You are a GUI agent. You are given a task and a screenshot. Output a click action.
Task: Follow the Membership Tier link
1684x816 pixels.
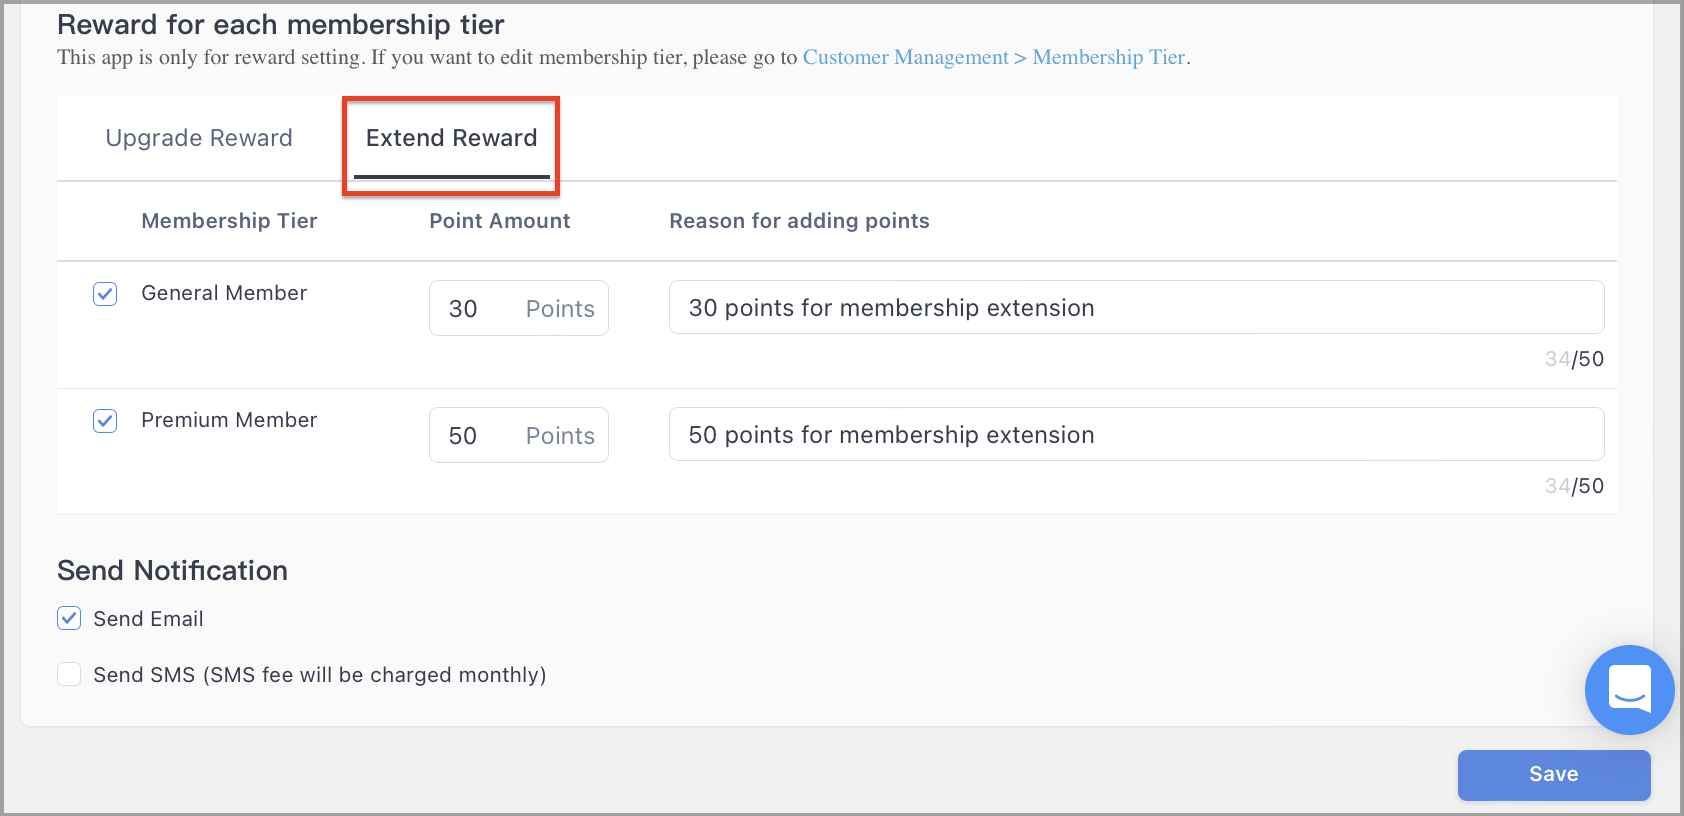1108,57
